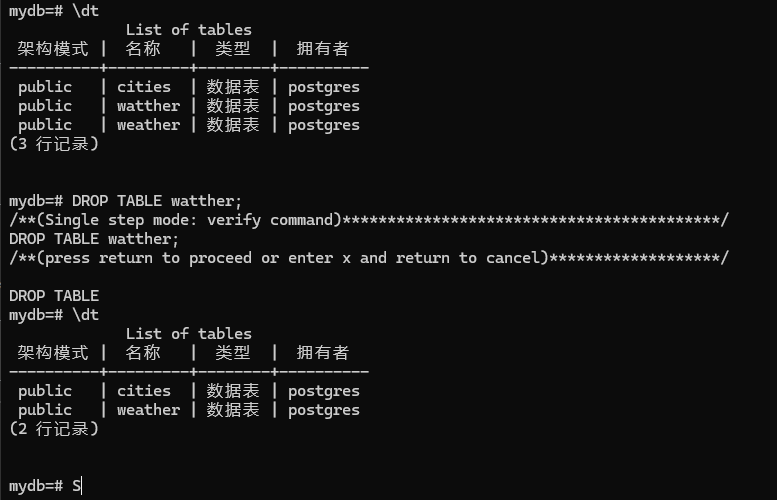Click cities in the two-row table listing
777x500 pixels.
143,391
